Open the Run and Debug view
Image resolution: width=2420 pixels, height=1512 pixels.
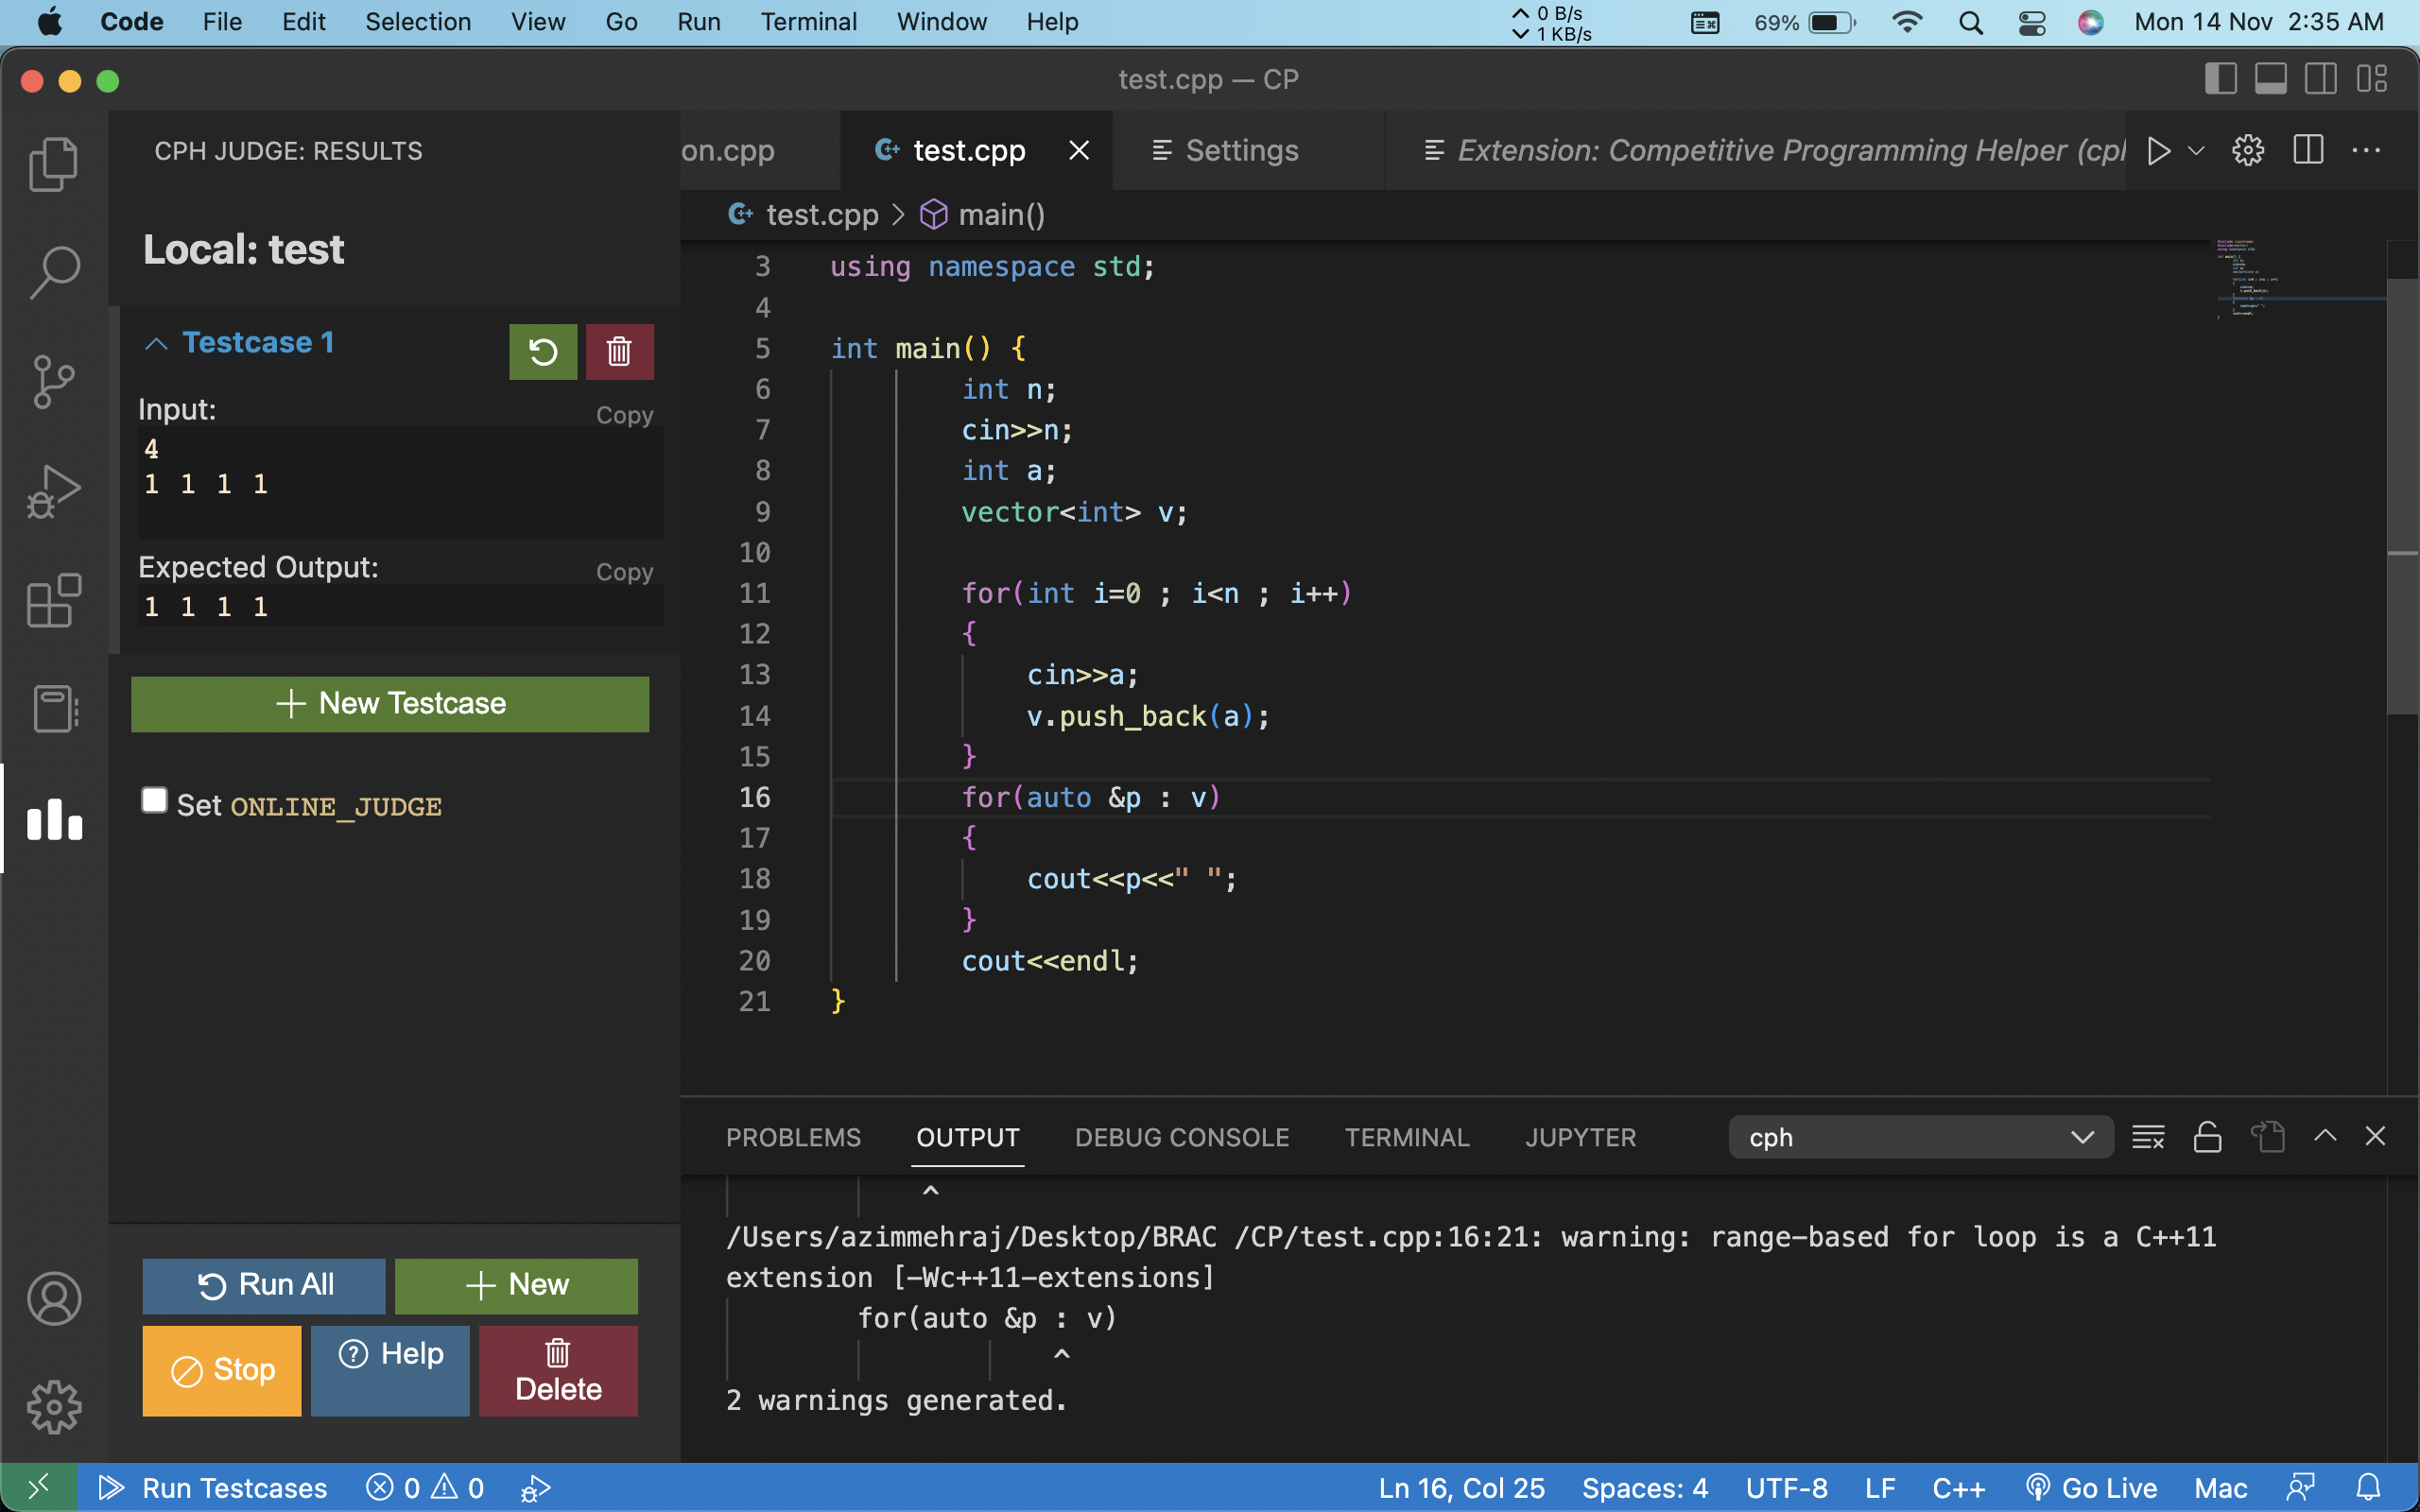[53, 490]
